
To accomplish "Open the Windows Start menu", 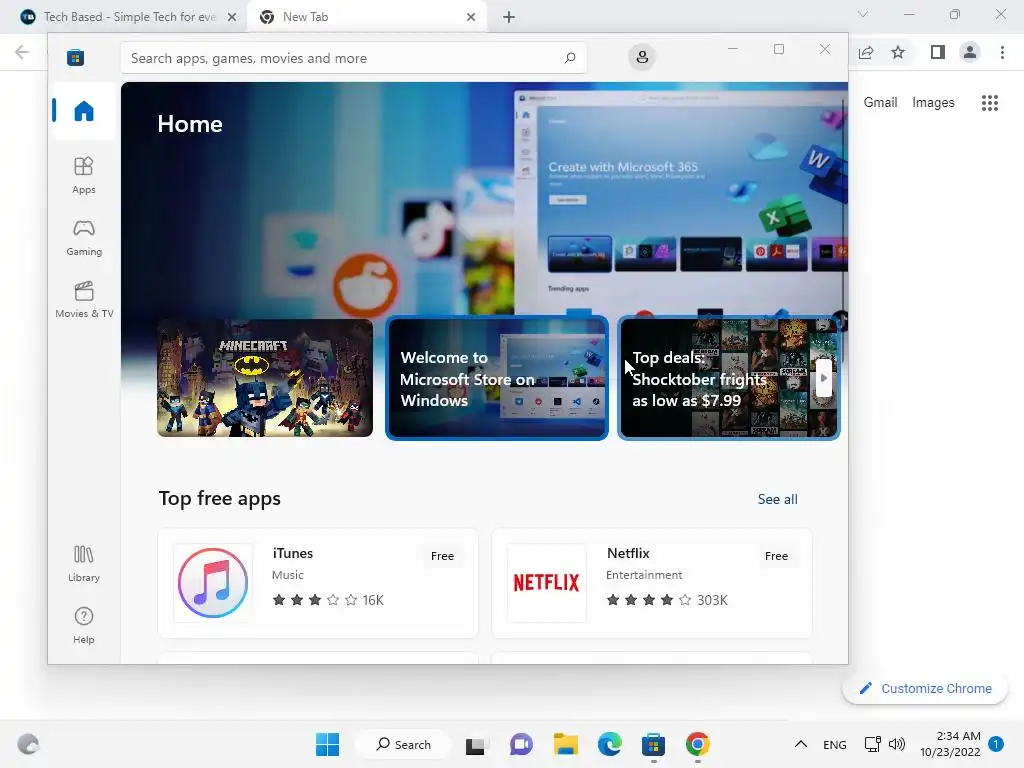I will coord(327,744).
